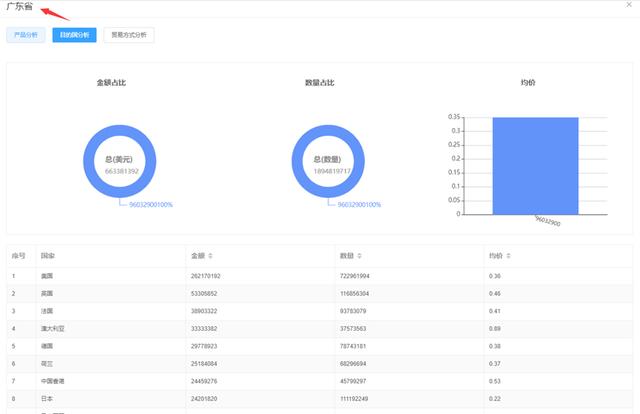640x414 pixels.
Task: Click the sort icon next to 金额
Action: point(210,256)
